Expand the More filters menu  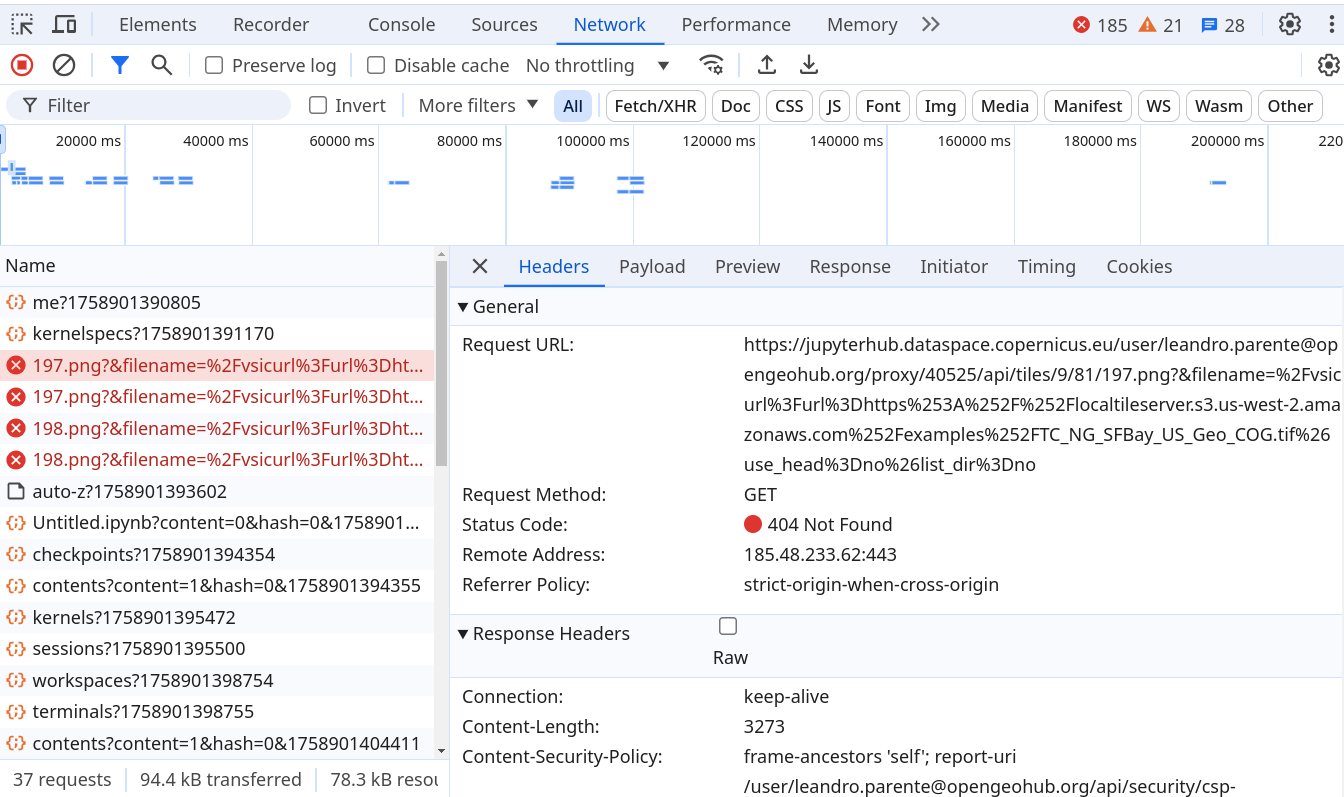(478, 106)
